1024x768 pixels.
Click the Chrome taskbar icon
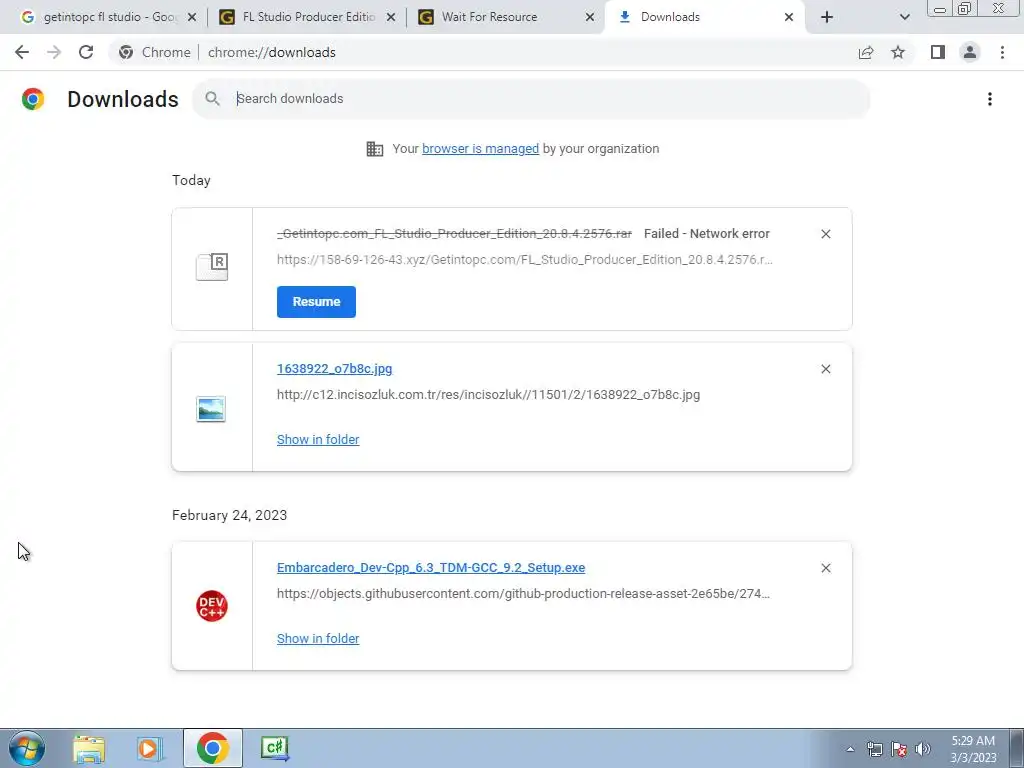click(x=212, y=748)
